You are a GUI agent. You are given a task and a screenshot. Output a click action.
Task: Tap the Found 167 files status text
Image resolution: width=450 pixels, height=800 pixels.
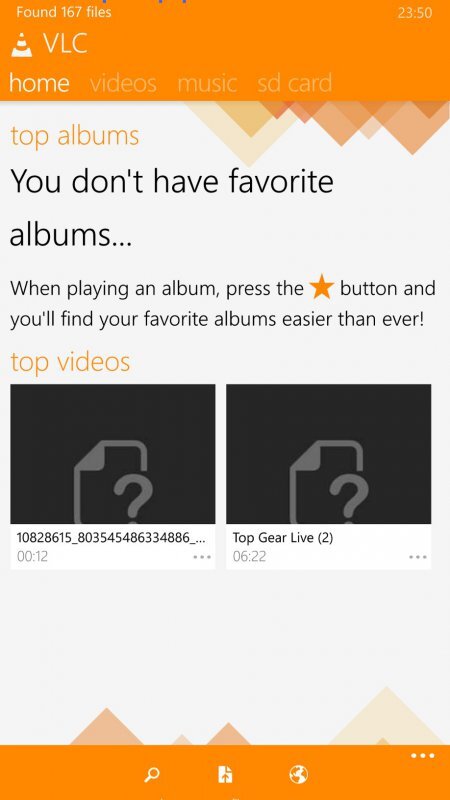click(64, 12)
